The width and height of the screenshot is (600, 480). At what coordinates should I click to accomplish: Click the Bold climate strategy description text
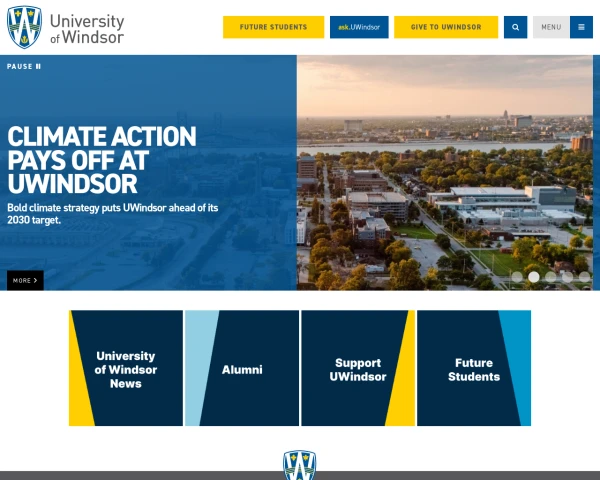[x=112, y=214]
